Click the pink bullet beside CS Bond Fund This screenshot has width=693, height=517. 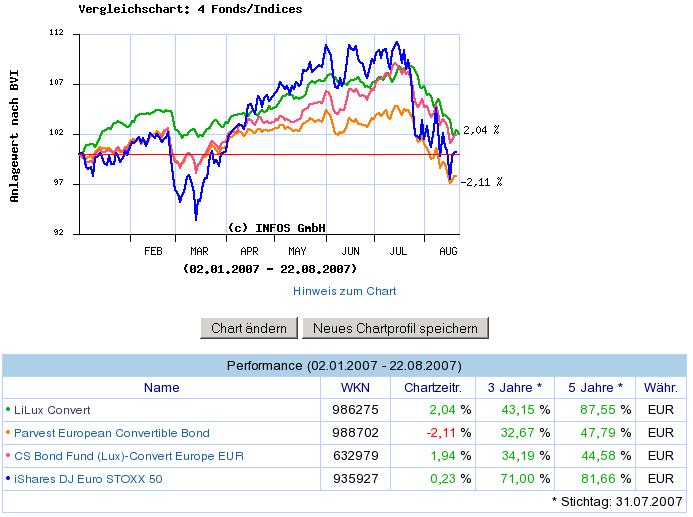coord(9,456)
